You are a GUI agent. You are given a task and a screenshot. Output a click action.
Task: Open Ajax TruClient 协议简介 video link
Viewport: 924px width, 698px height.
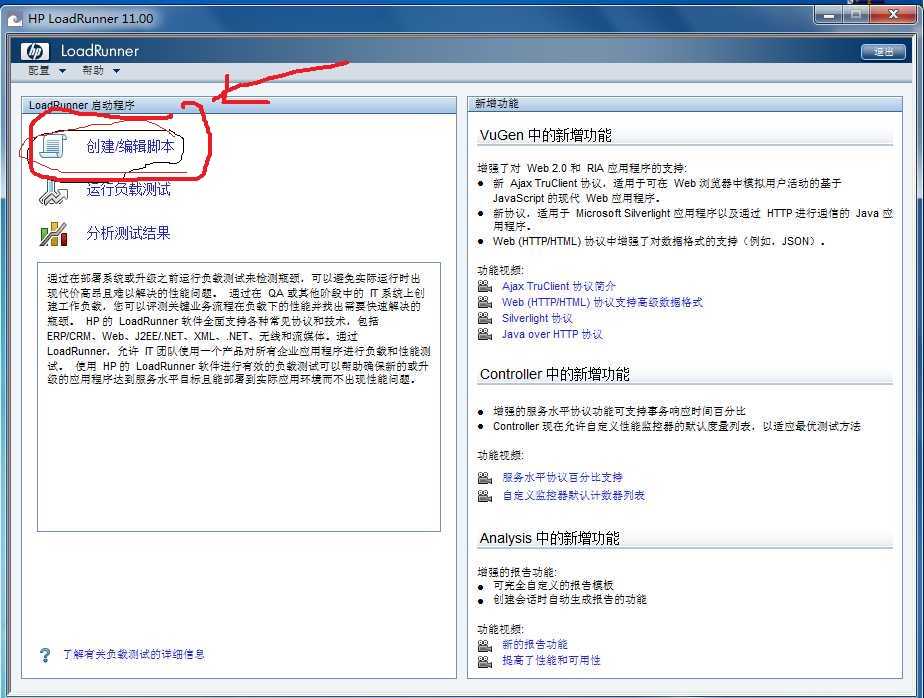point(559,287)
